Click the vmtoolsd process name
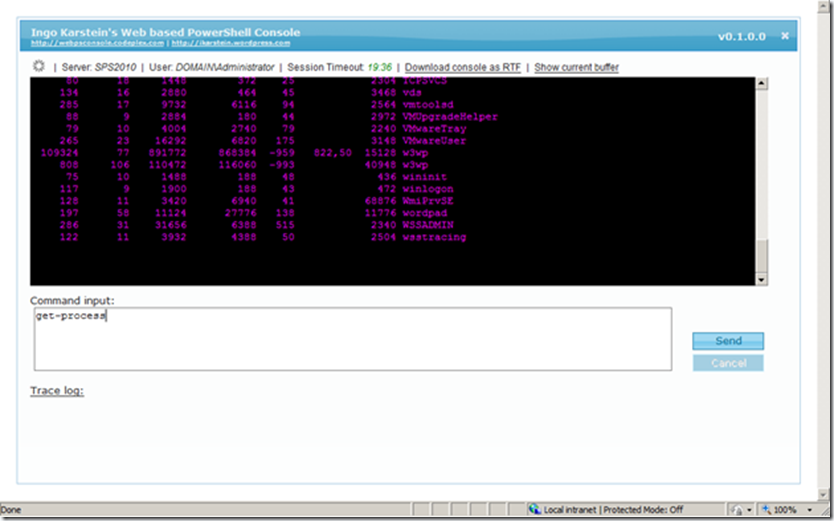 click(428, 105)
